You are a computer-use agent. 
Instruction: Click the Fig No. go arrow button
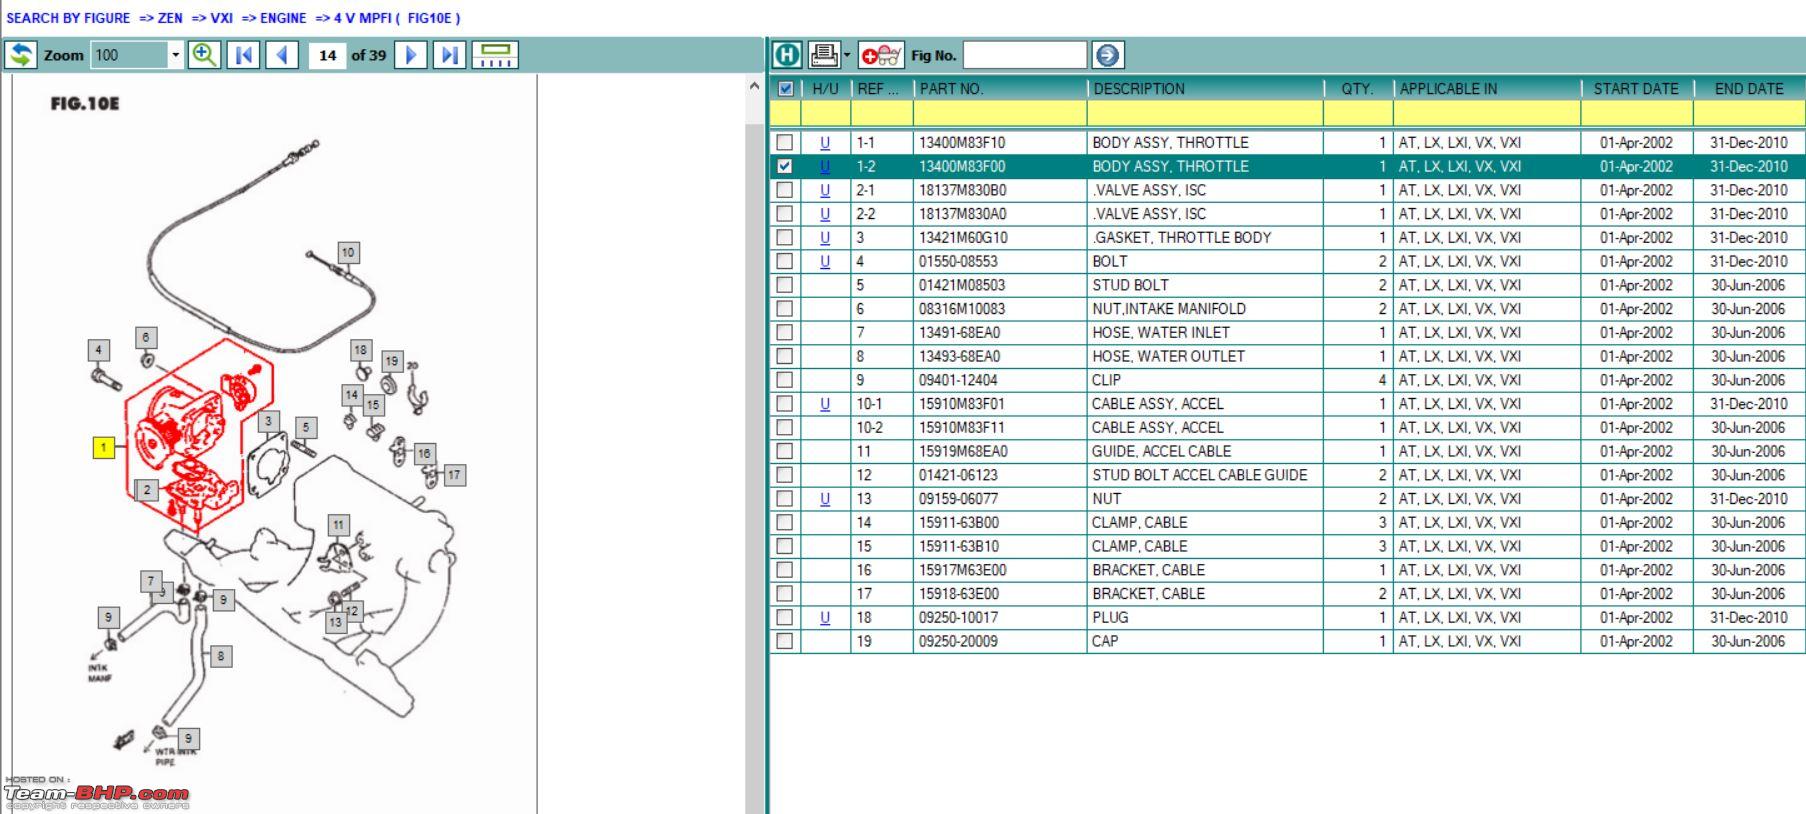[1108, 55]
